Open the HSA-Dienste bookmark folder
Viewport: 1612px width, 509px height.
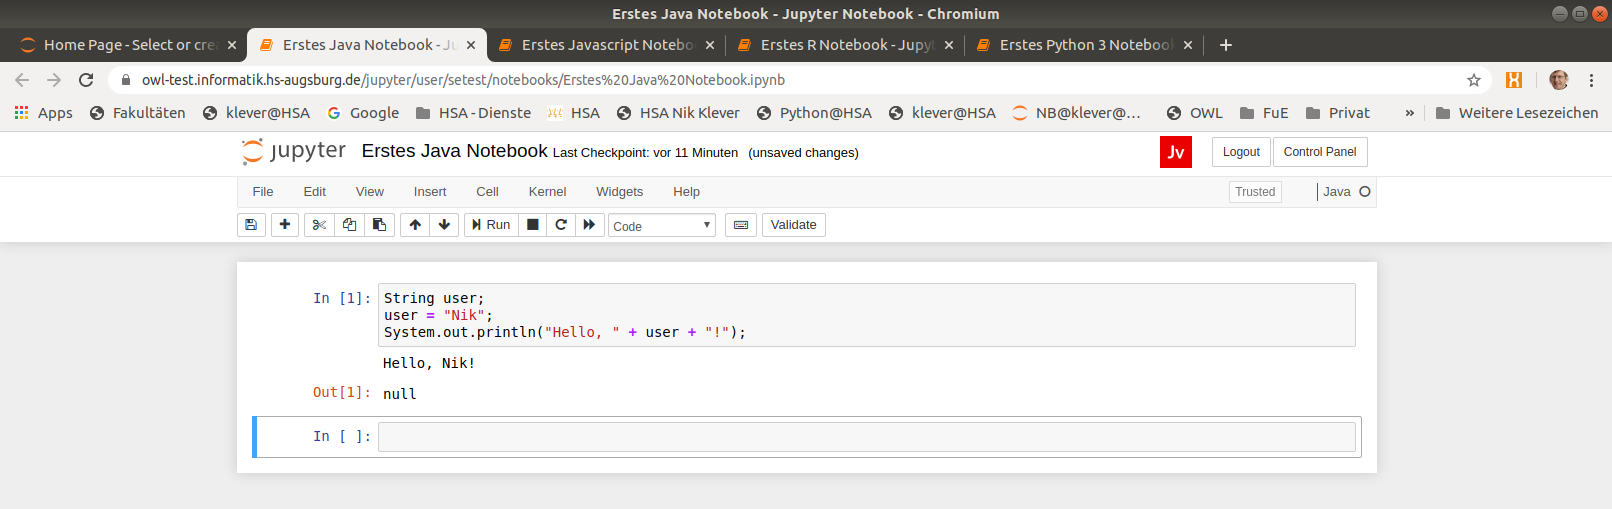click(x=473, y=113)
